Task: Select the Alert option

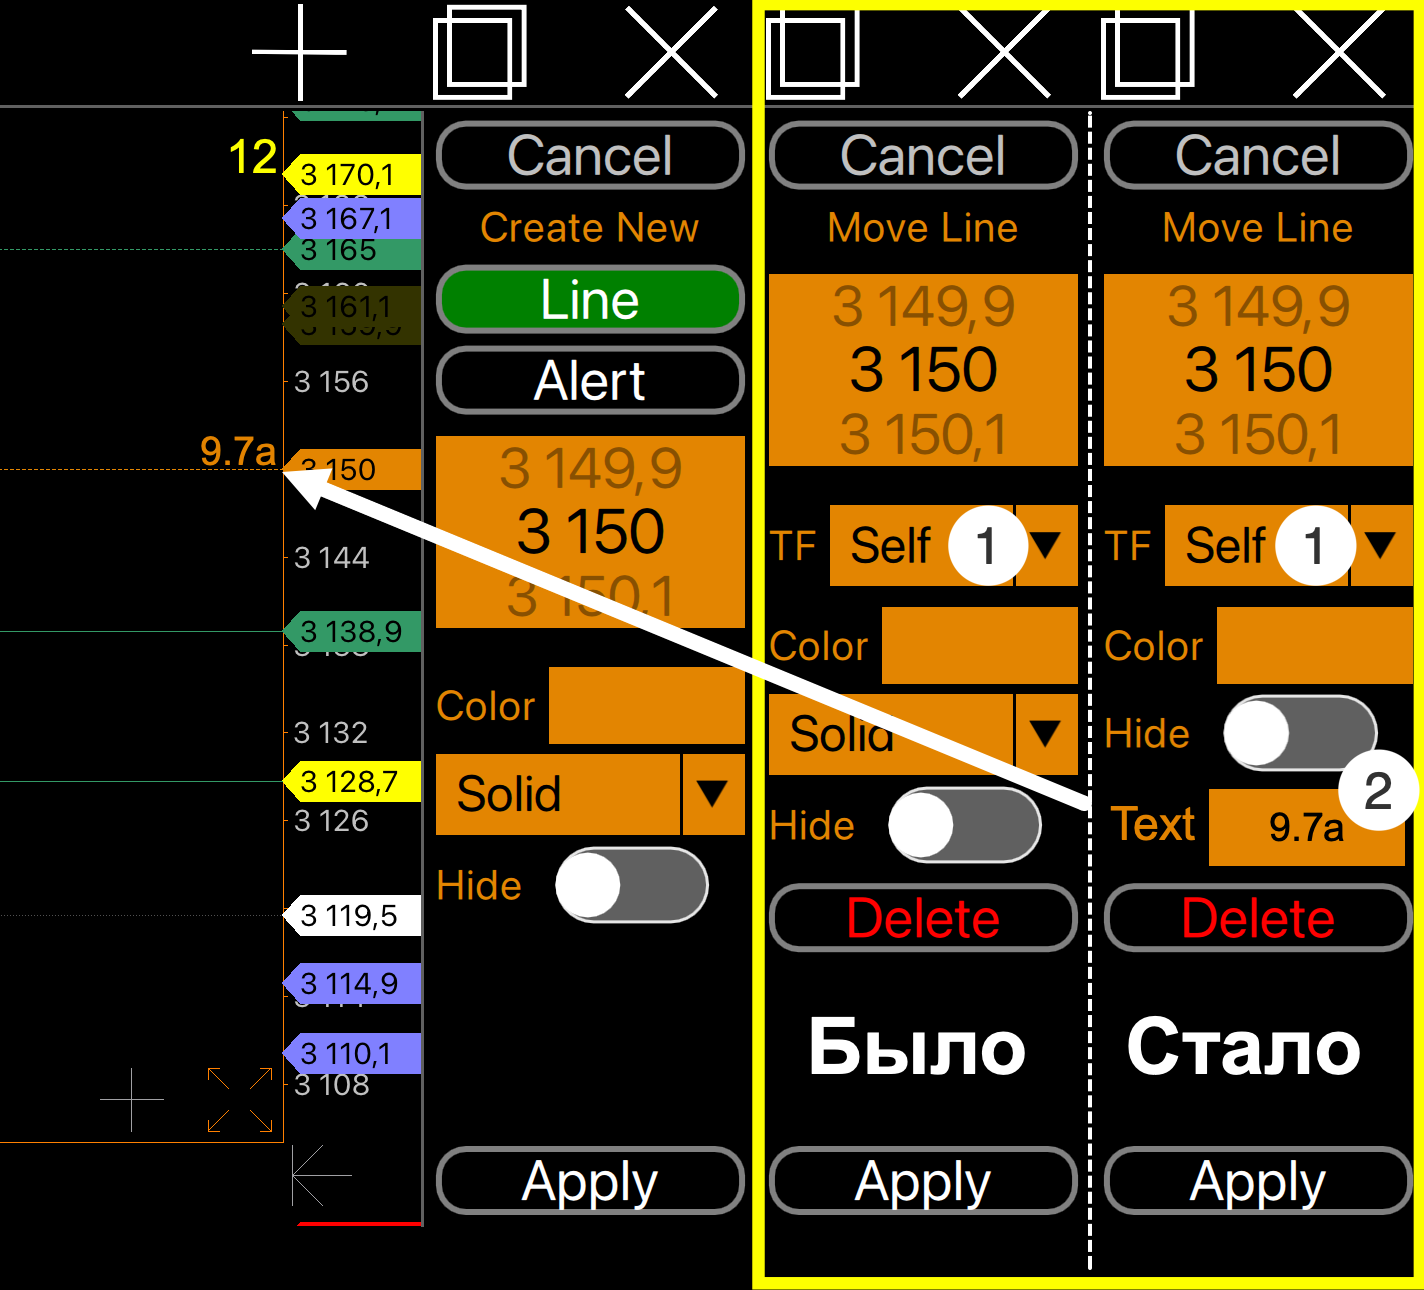Action: 590,380
